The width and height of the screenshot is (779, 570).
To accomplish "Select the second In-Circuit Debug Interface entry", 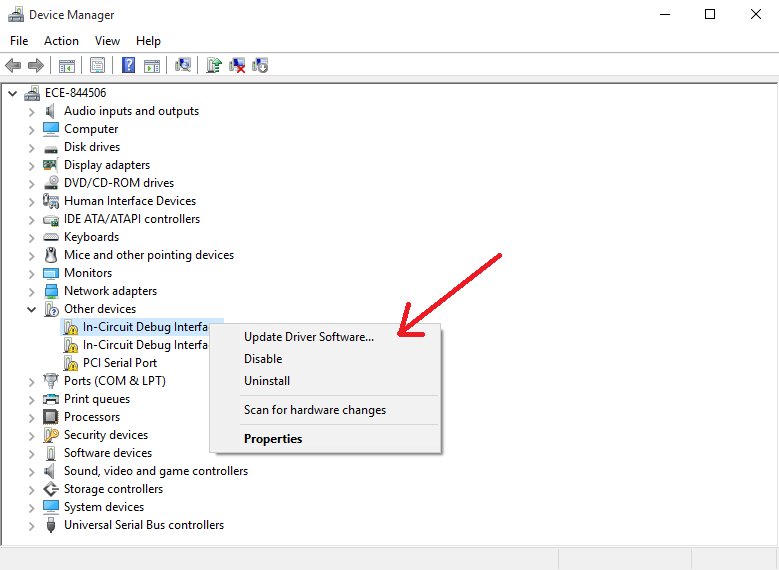I will (145, 345).
